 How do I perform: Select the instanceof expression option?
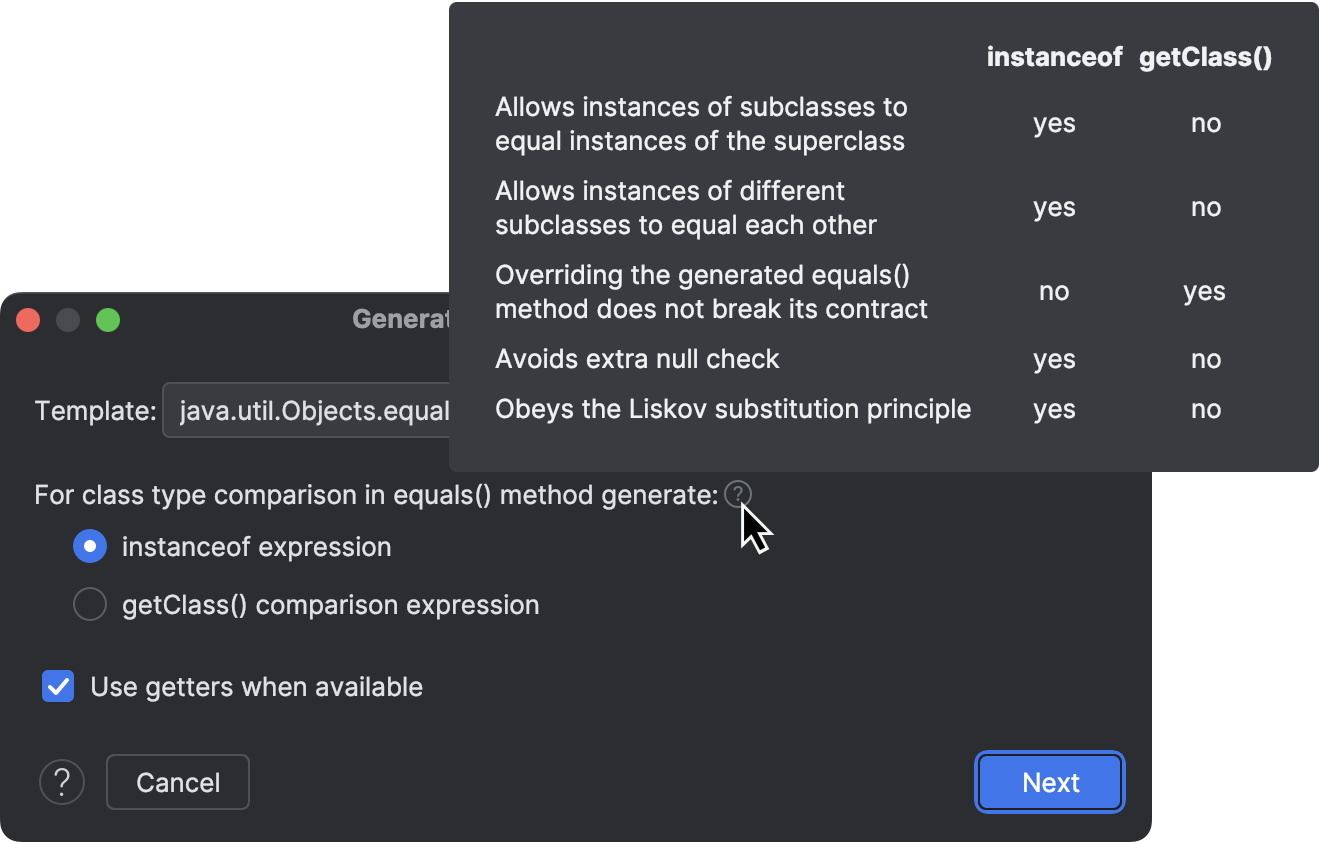[90, 546]
